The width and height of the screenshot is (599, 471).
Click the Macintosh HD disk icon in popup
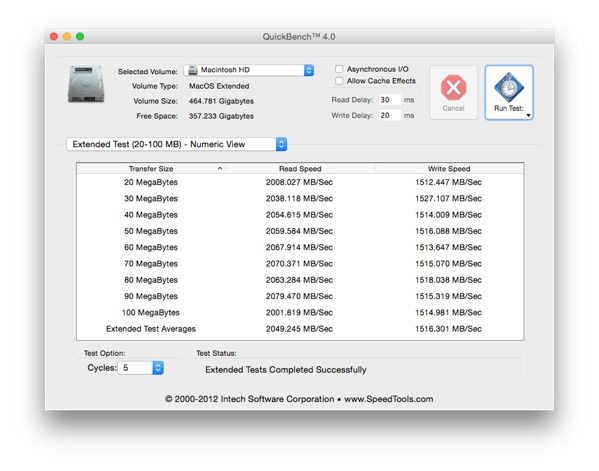pos(193,70)
